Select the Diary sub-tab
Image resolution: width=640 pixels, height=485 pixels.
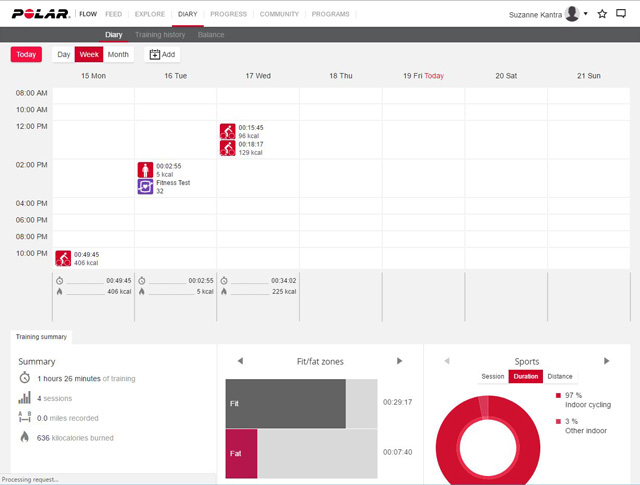click(x=113, y=35)
